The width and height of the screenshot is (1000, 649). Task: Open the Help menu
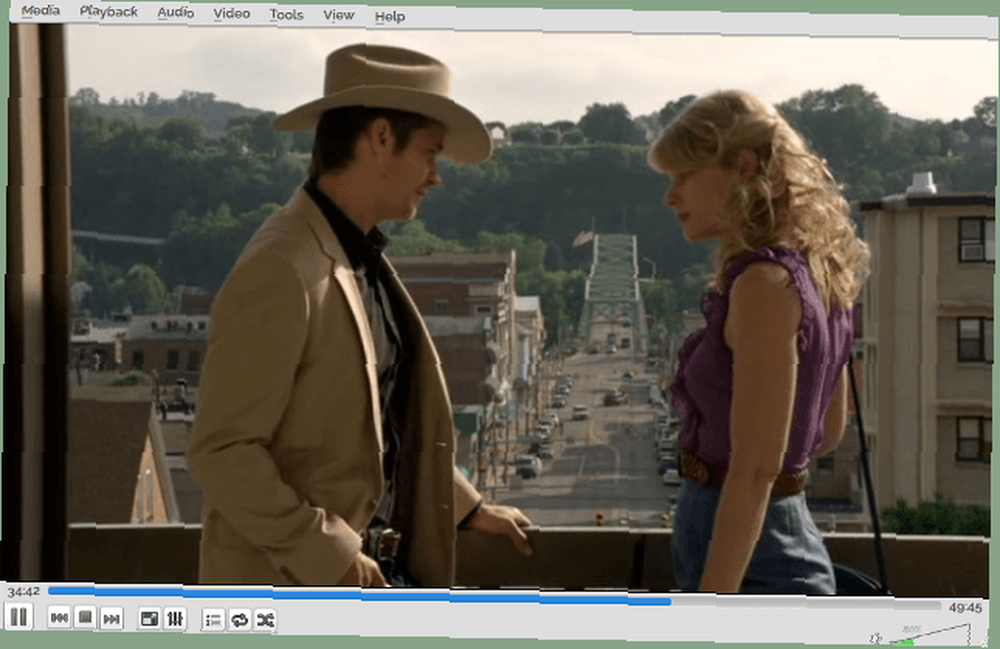point(390,17)
